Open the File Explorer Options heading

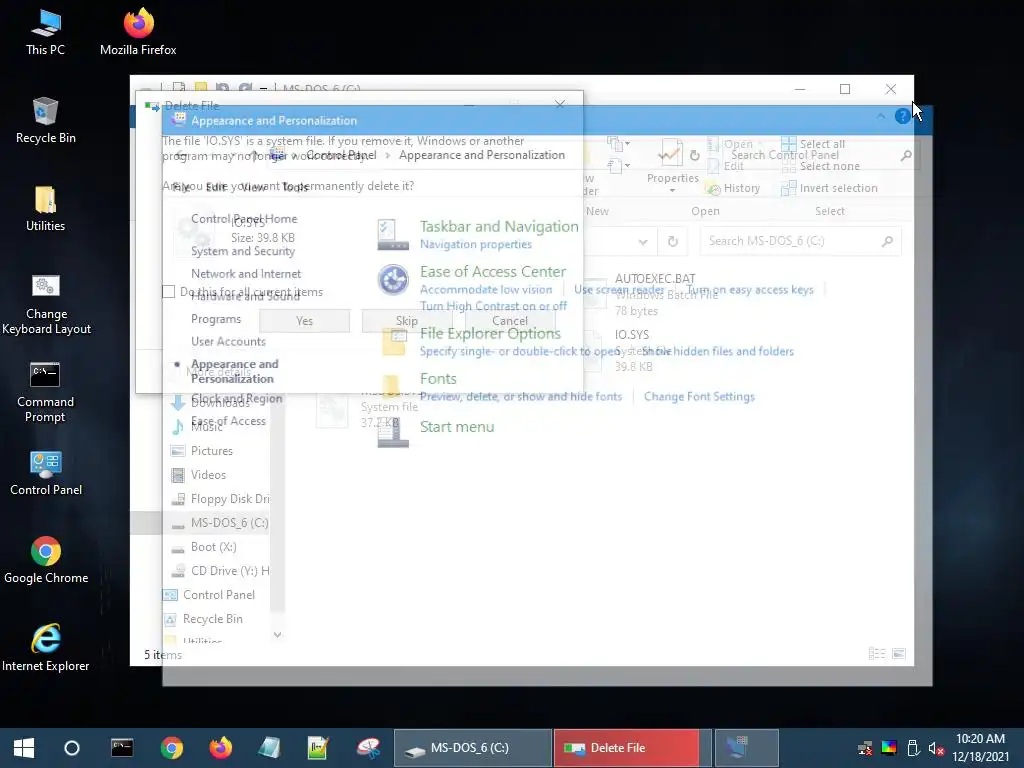[490, 334]
